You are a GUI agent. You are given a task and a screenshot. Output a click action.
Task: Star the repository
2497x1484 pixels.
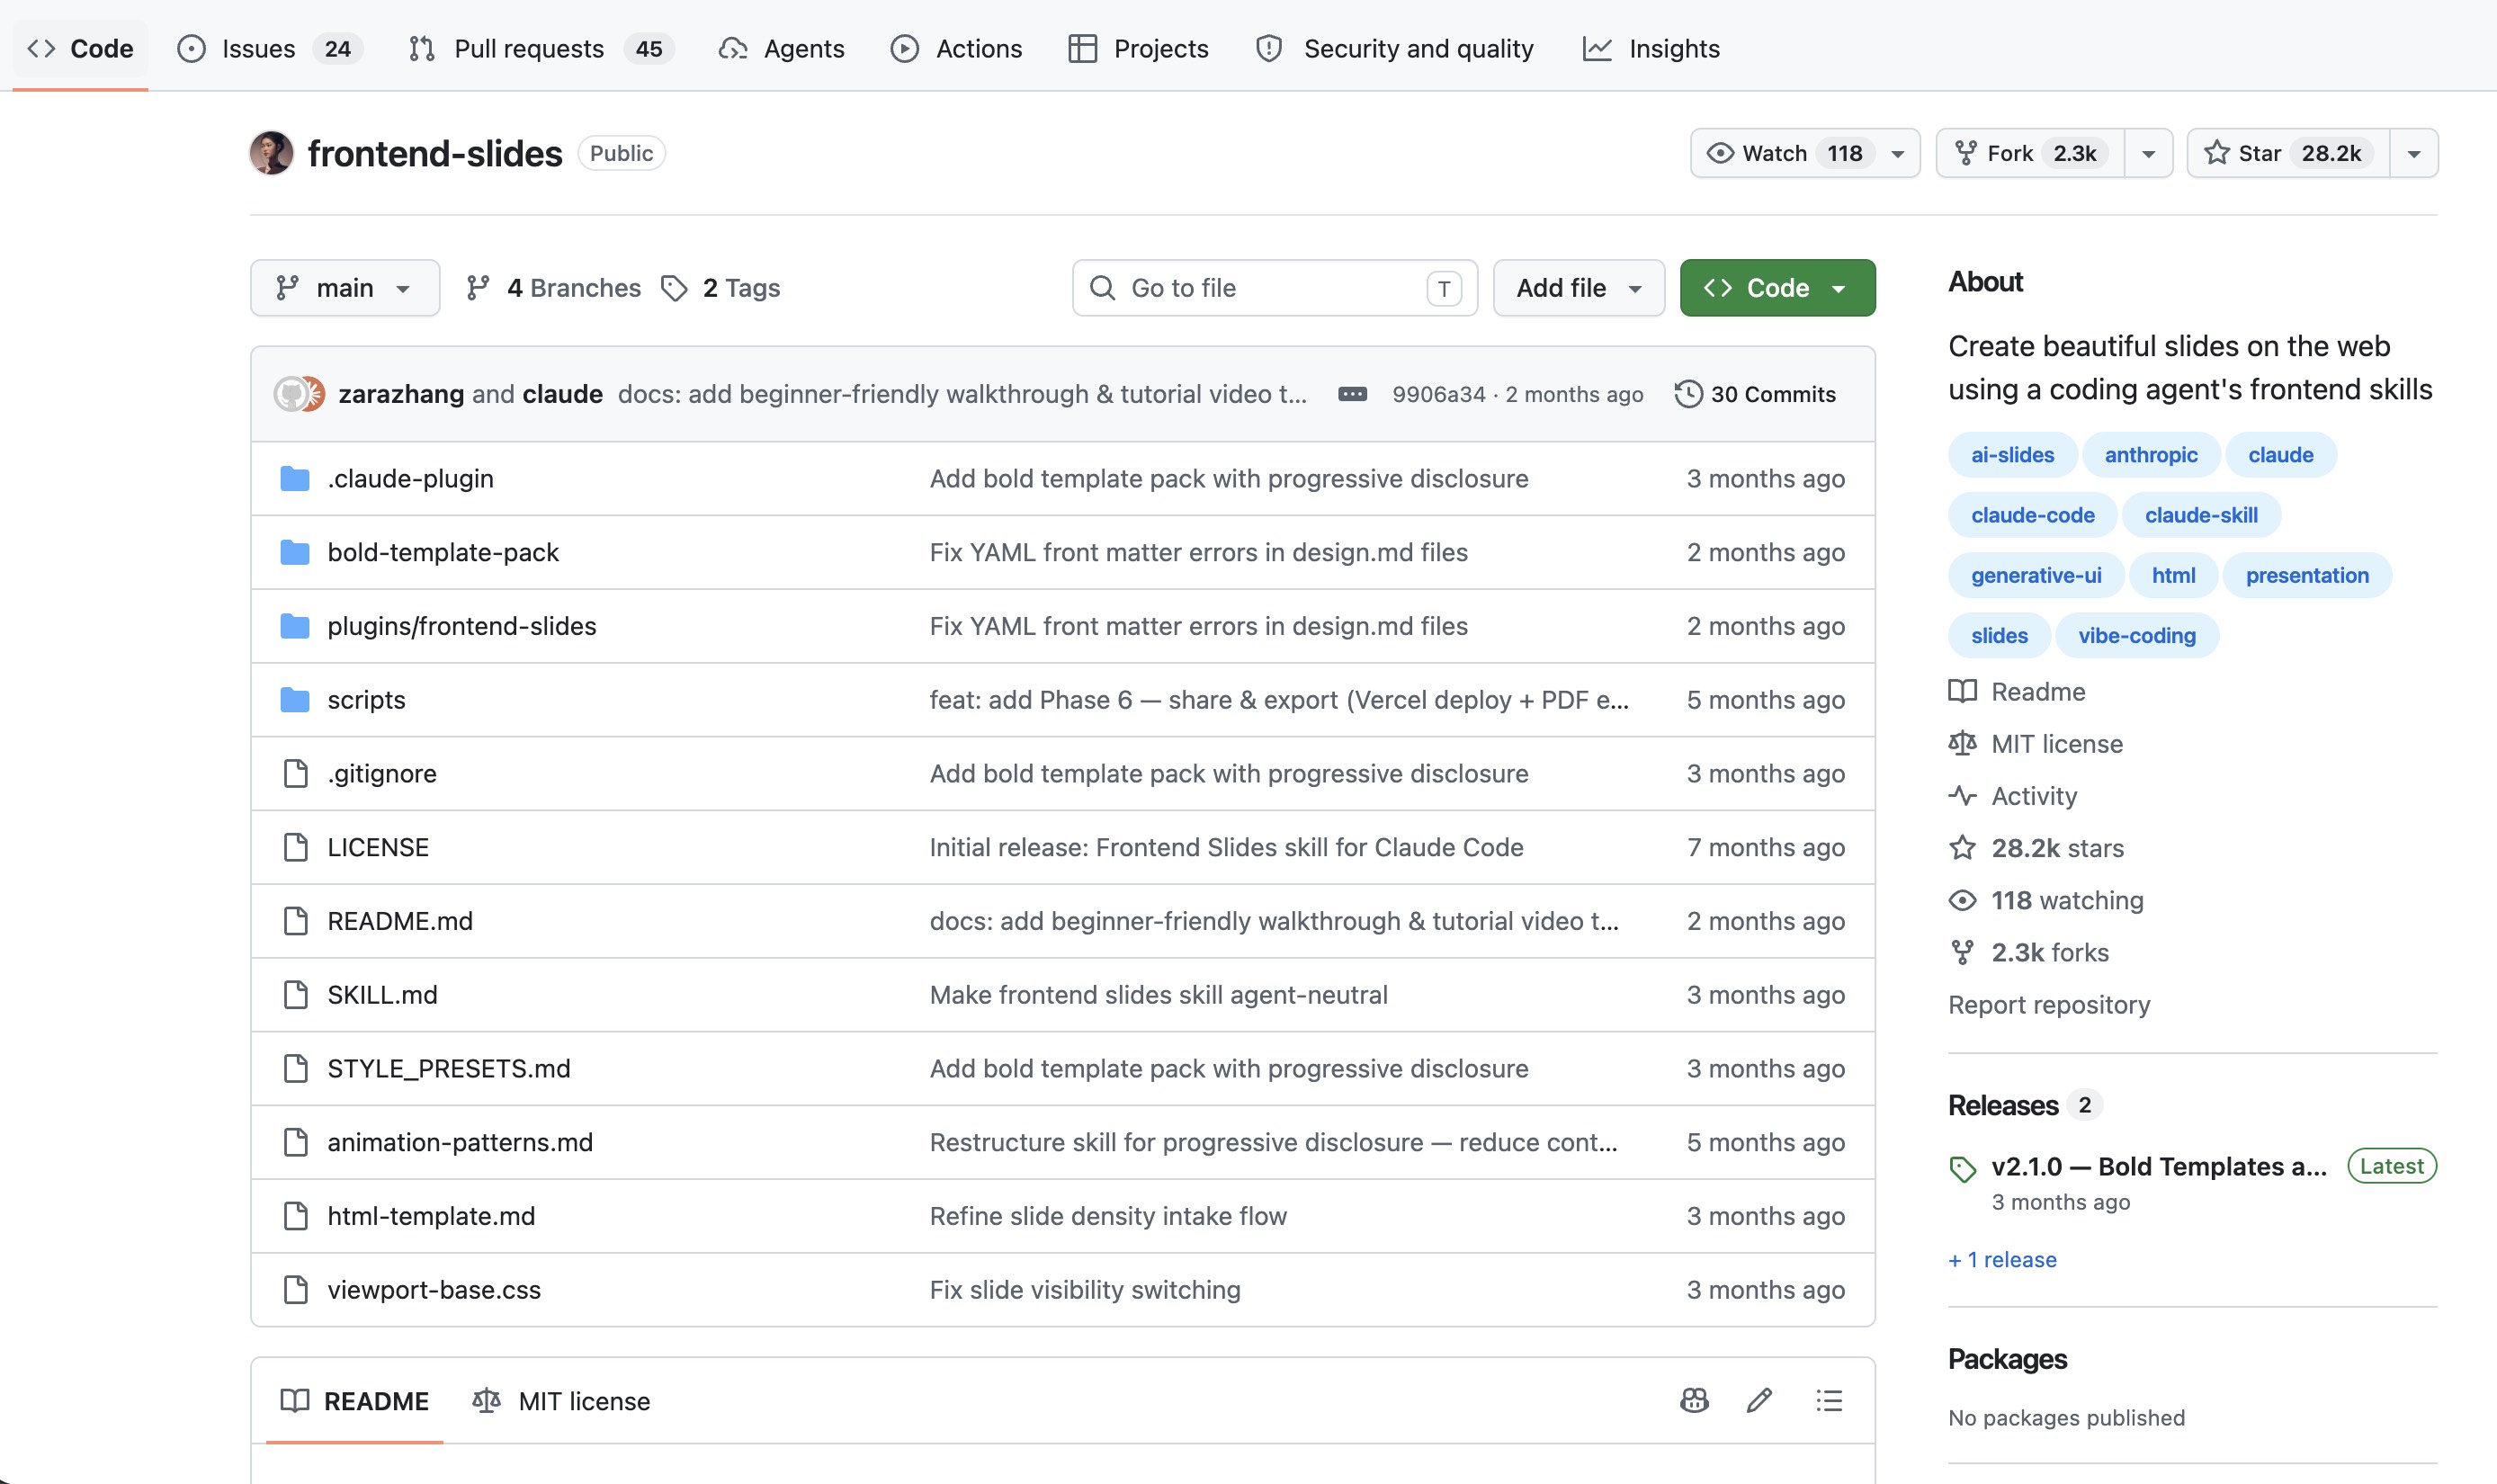[x=2288, y=153]
